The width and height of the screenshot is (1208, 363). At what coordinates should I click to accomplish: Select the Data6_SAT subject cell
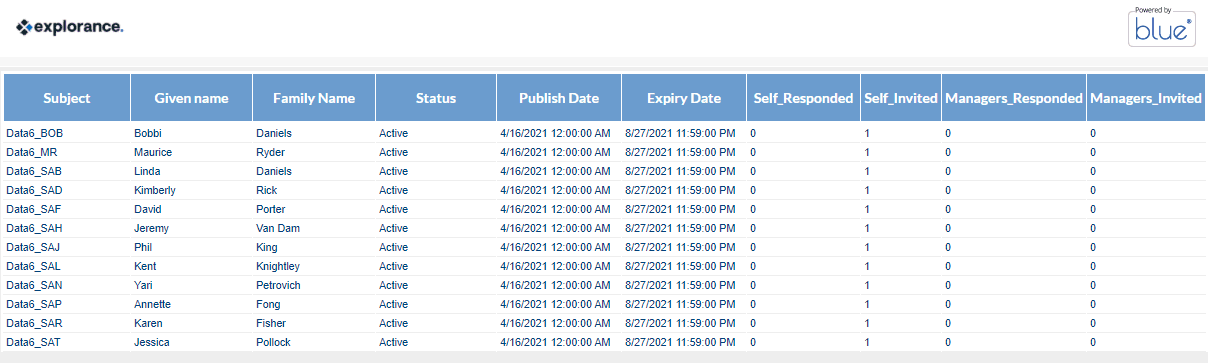pyautogui.click(x=34, y=342)
